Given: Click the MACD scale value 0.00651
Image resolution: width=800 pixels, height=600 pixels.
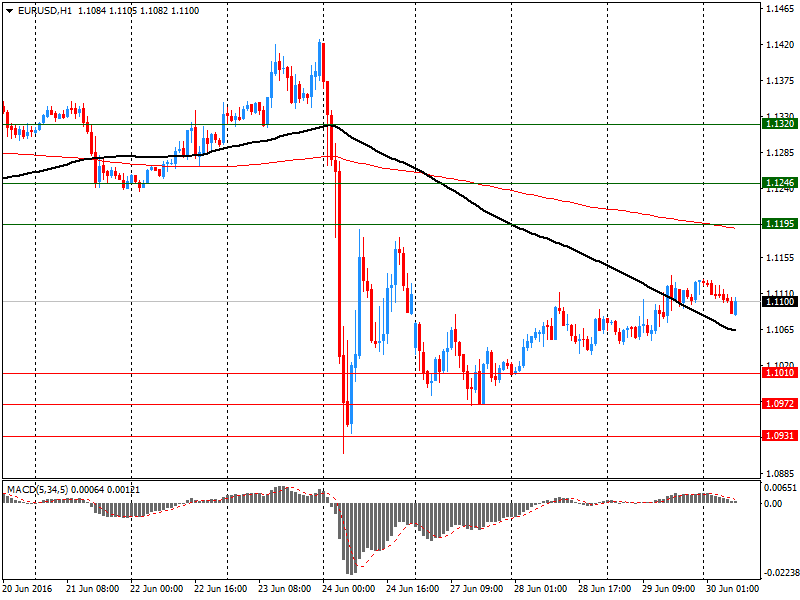Looking at the screenshot, I should [x=780, y=488].
